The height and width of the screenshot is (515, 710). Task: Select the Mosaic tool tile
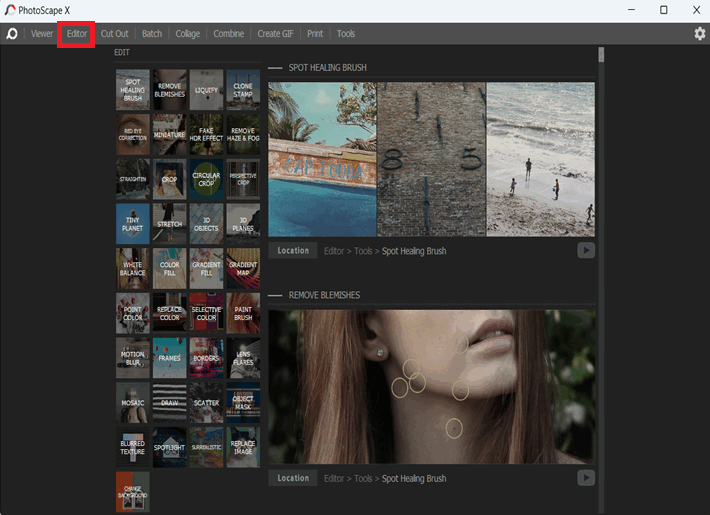pos(133,403)
